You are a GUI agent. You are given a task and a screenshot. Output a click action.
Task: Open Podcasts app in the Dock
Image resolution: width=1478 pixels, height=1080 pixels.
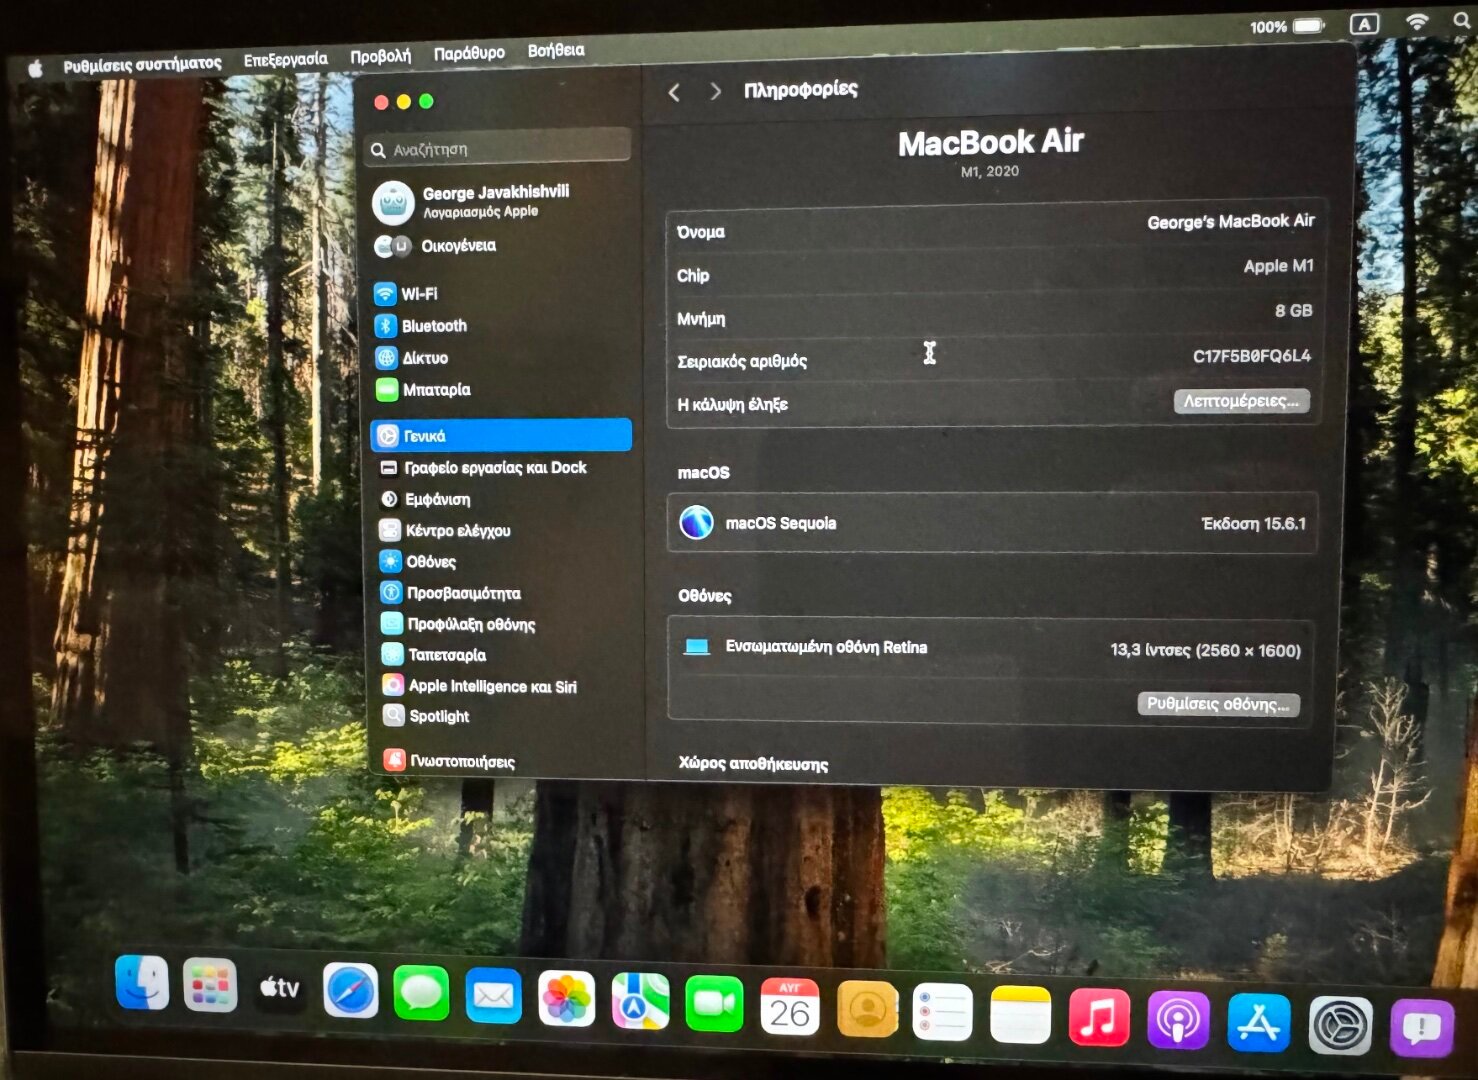pos(1178,1021)
